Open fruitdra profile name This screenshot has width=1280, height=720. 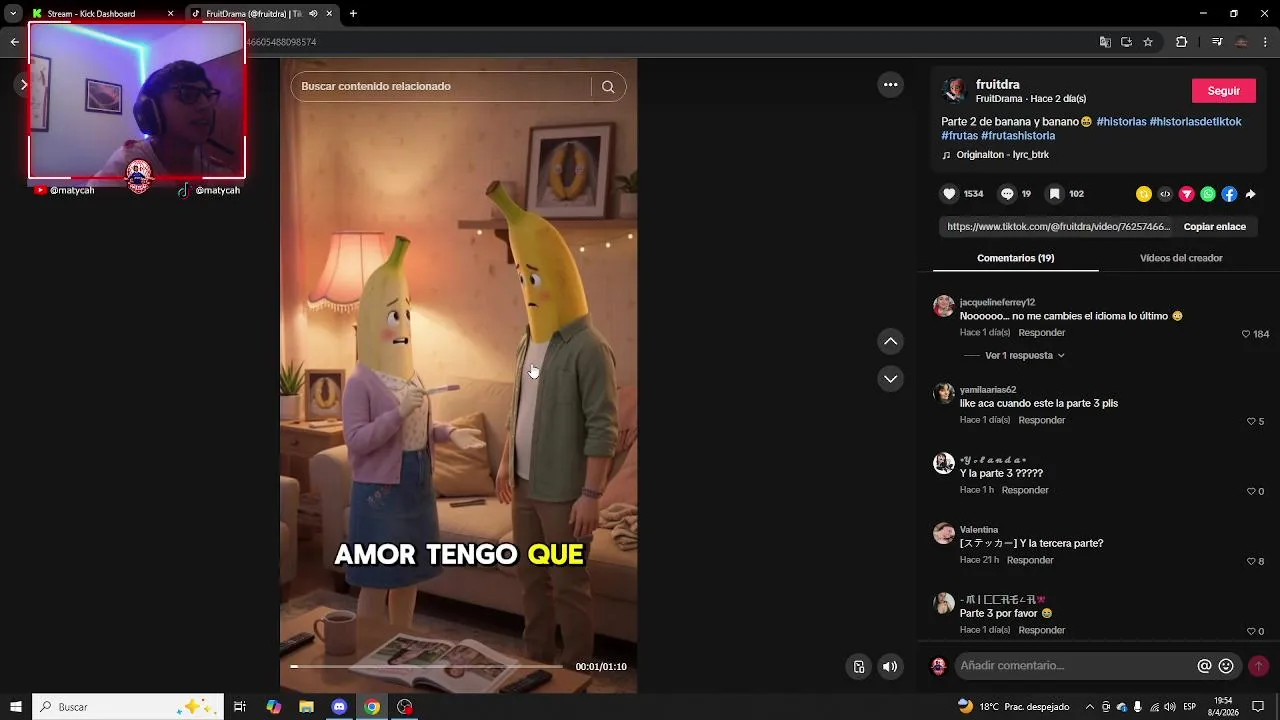pyautogui.click(x=997, y=85)
